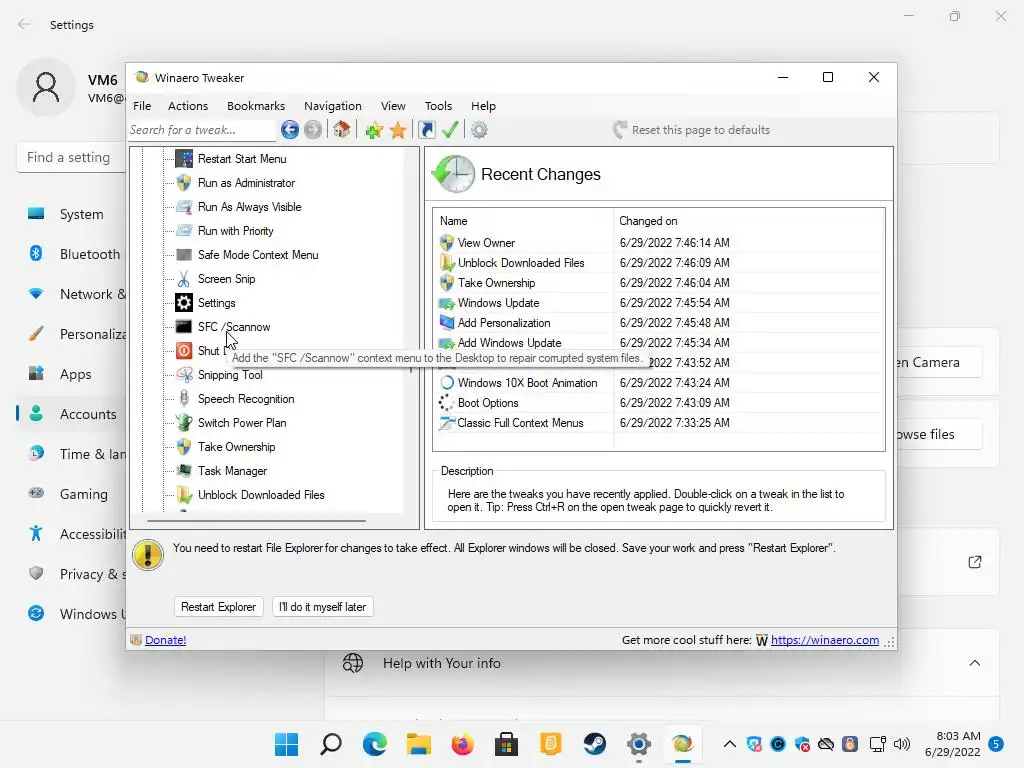Viewport: 1024px width, 768px height.
Task: Open Firefox from the taskbar
Action: (x=462, y=744)
